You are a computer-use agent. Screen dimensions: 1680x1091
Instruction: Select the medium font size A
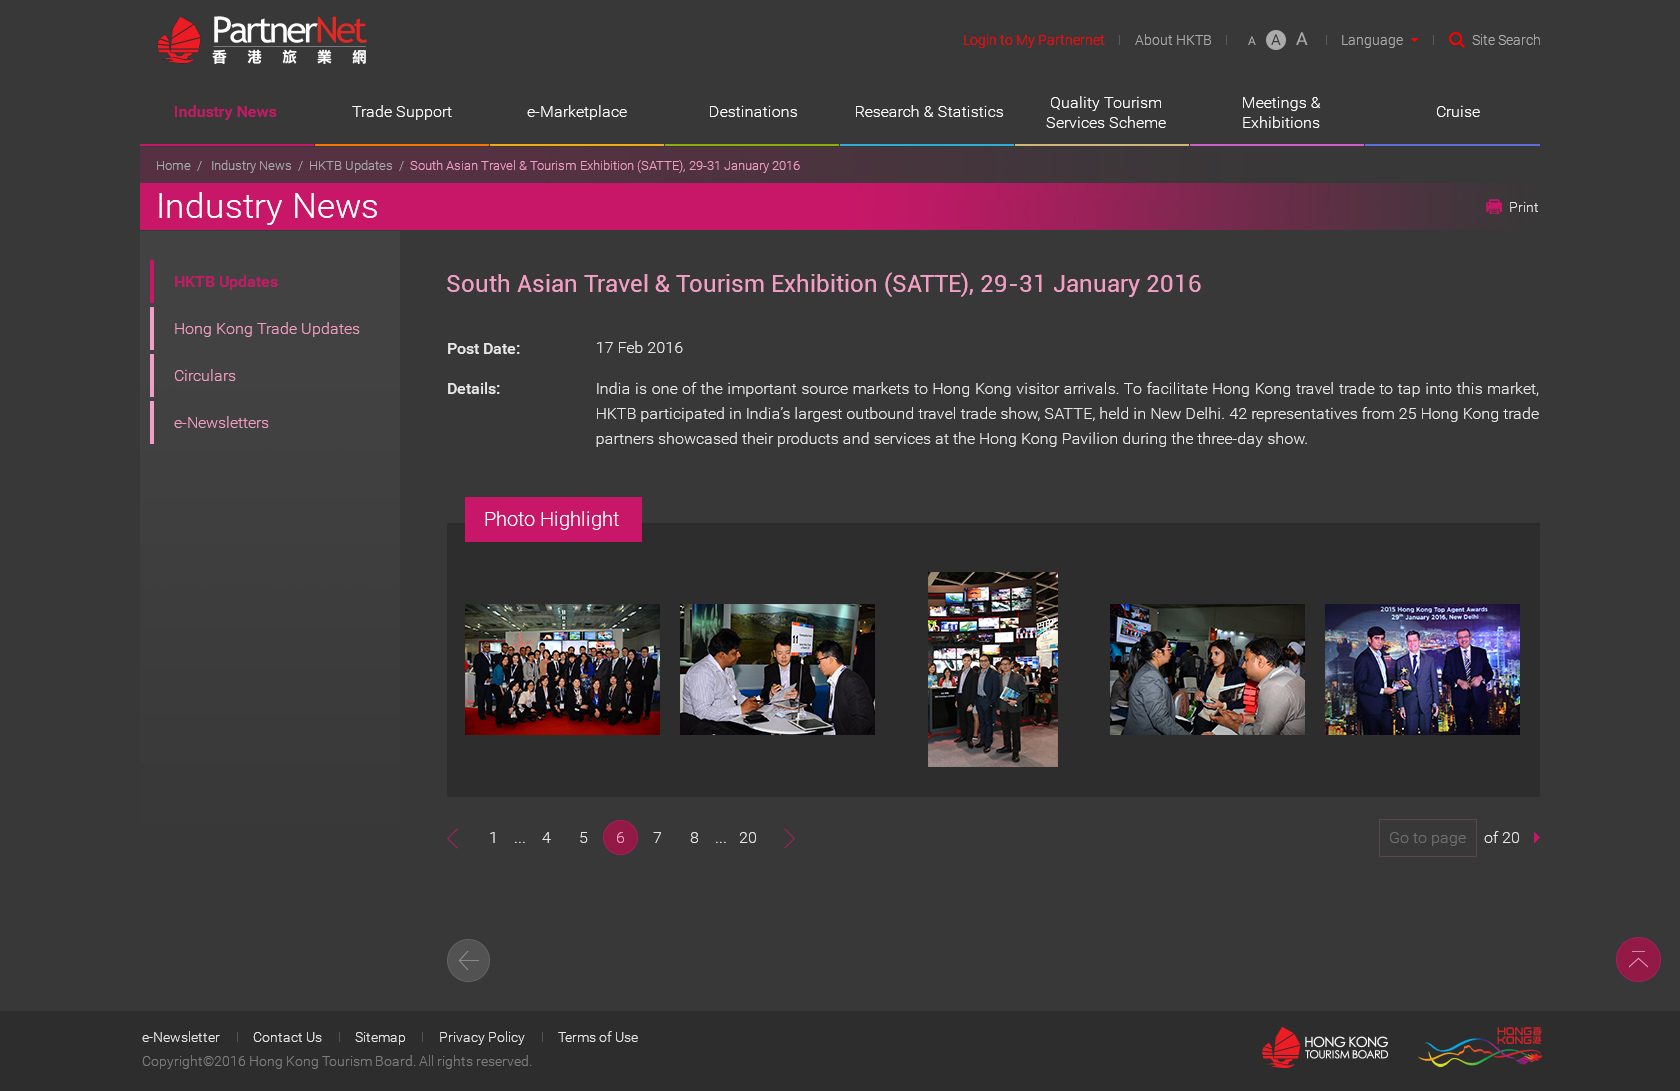(1275, 40)
